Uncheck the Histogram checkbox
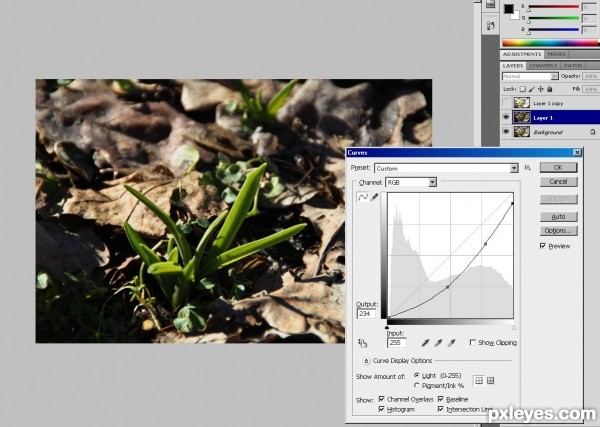 (382, 409)
